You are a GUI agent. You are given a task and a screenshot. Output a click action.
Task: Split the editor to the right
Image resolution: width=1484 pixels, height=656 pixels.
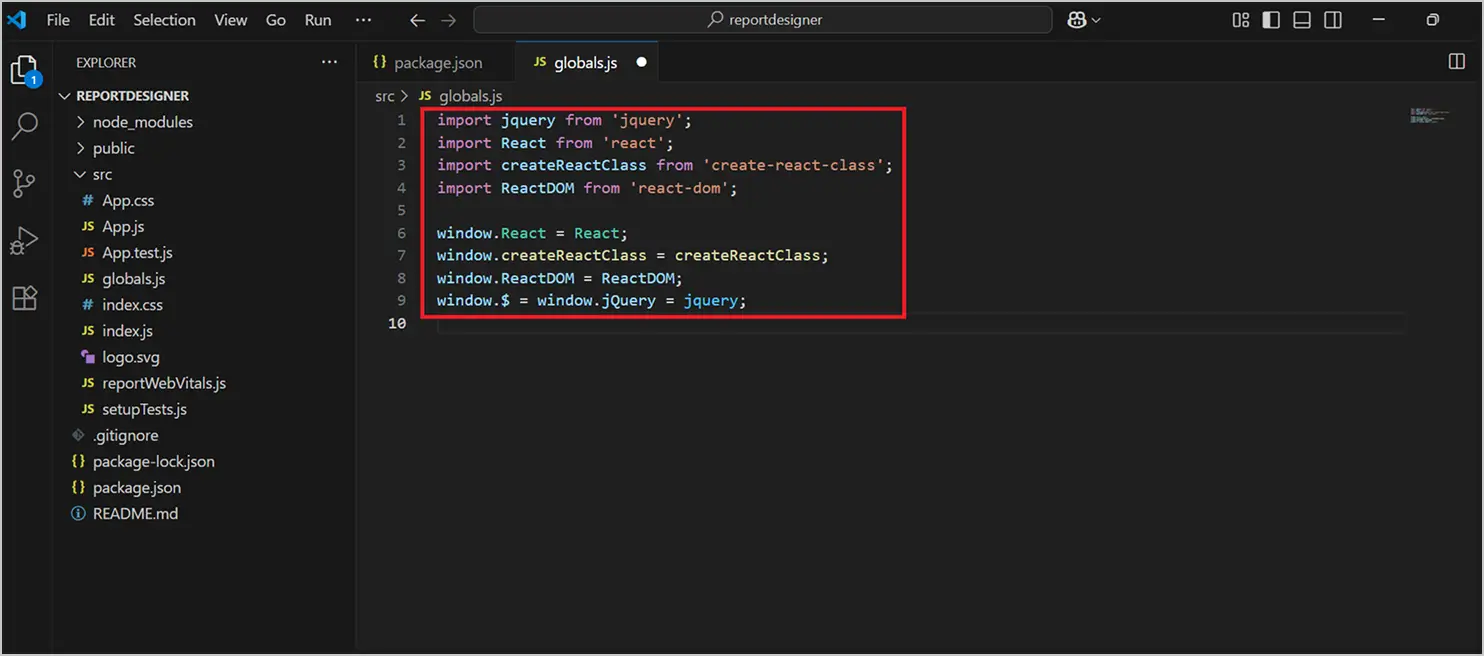(1456, 62)
